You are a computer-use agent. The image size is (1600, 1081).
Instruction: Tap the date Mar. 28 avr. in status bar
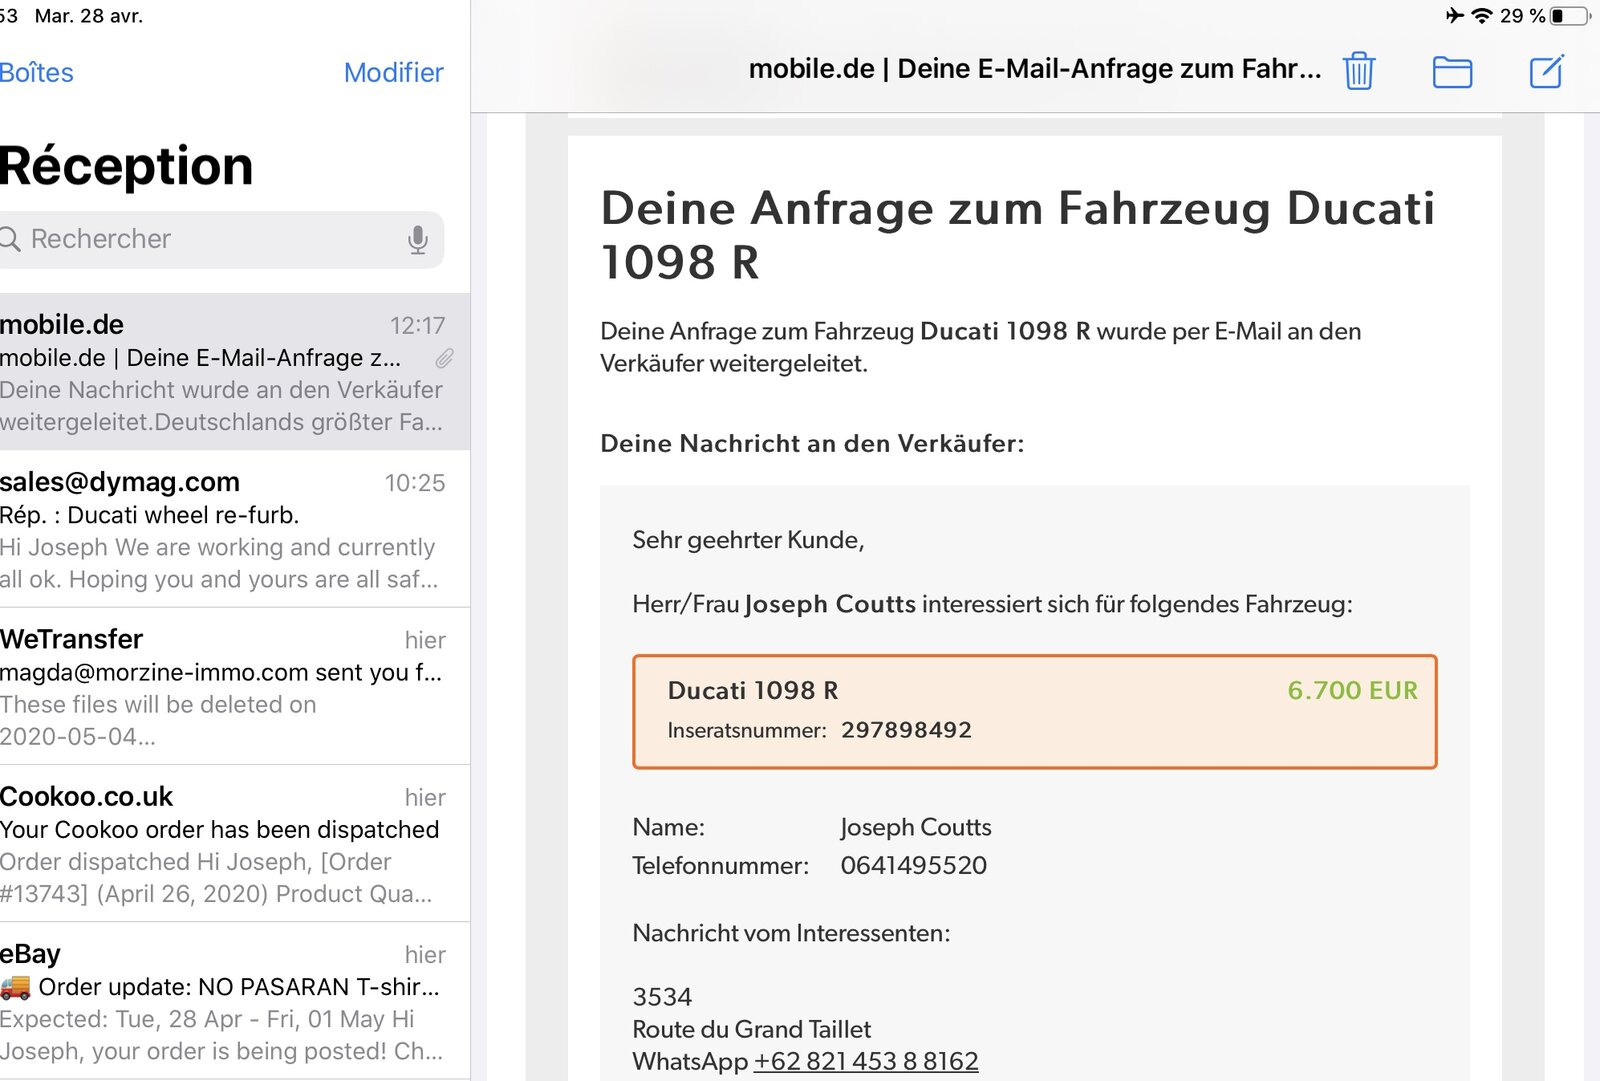[x=89, y=16]
